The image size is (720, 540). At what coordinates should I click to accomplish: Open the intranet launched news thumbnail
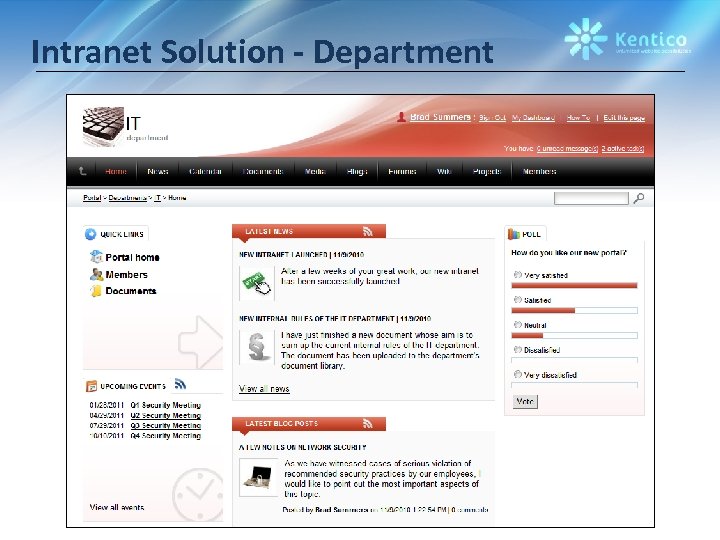coord(257,283)
